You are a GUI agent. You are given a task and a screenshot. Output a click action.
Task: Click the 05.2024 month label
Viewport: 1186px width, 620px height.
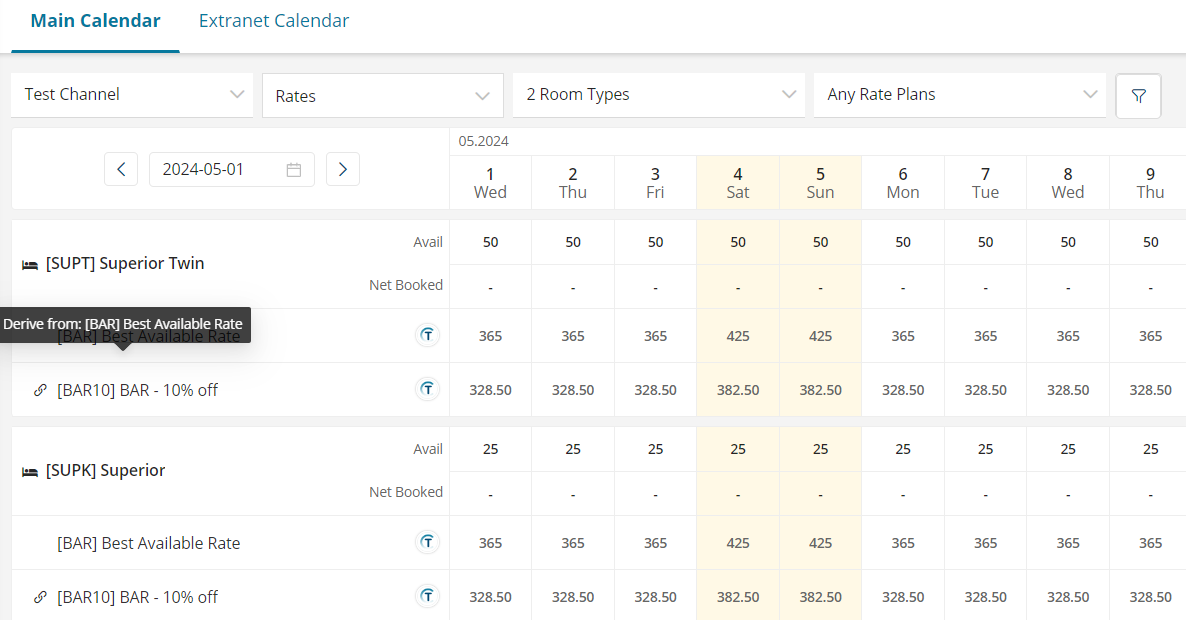(483, 141)
